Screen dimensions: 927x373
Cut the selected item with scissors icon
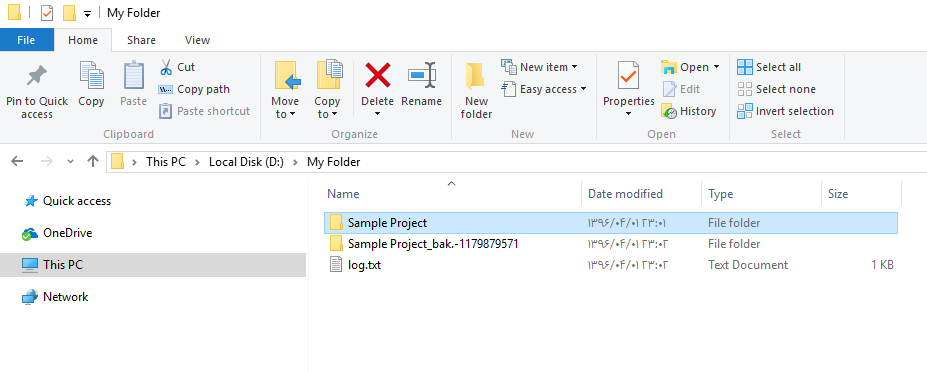pos(166,67)
